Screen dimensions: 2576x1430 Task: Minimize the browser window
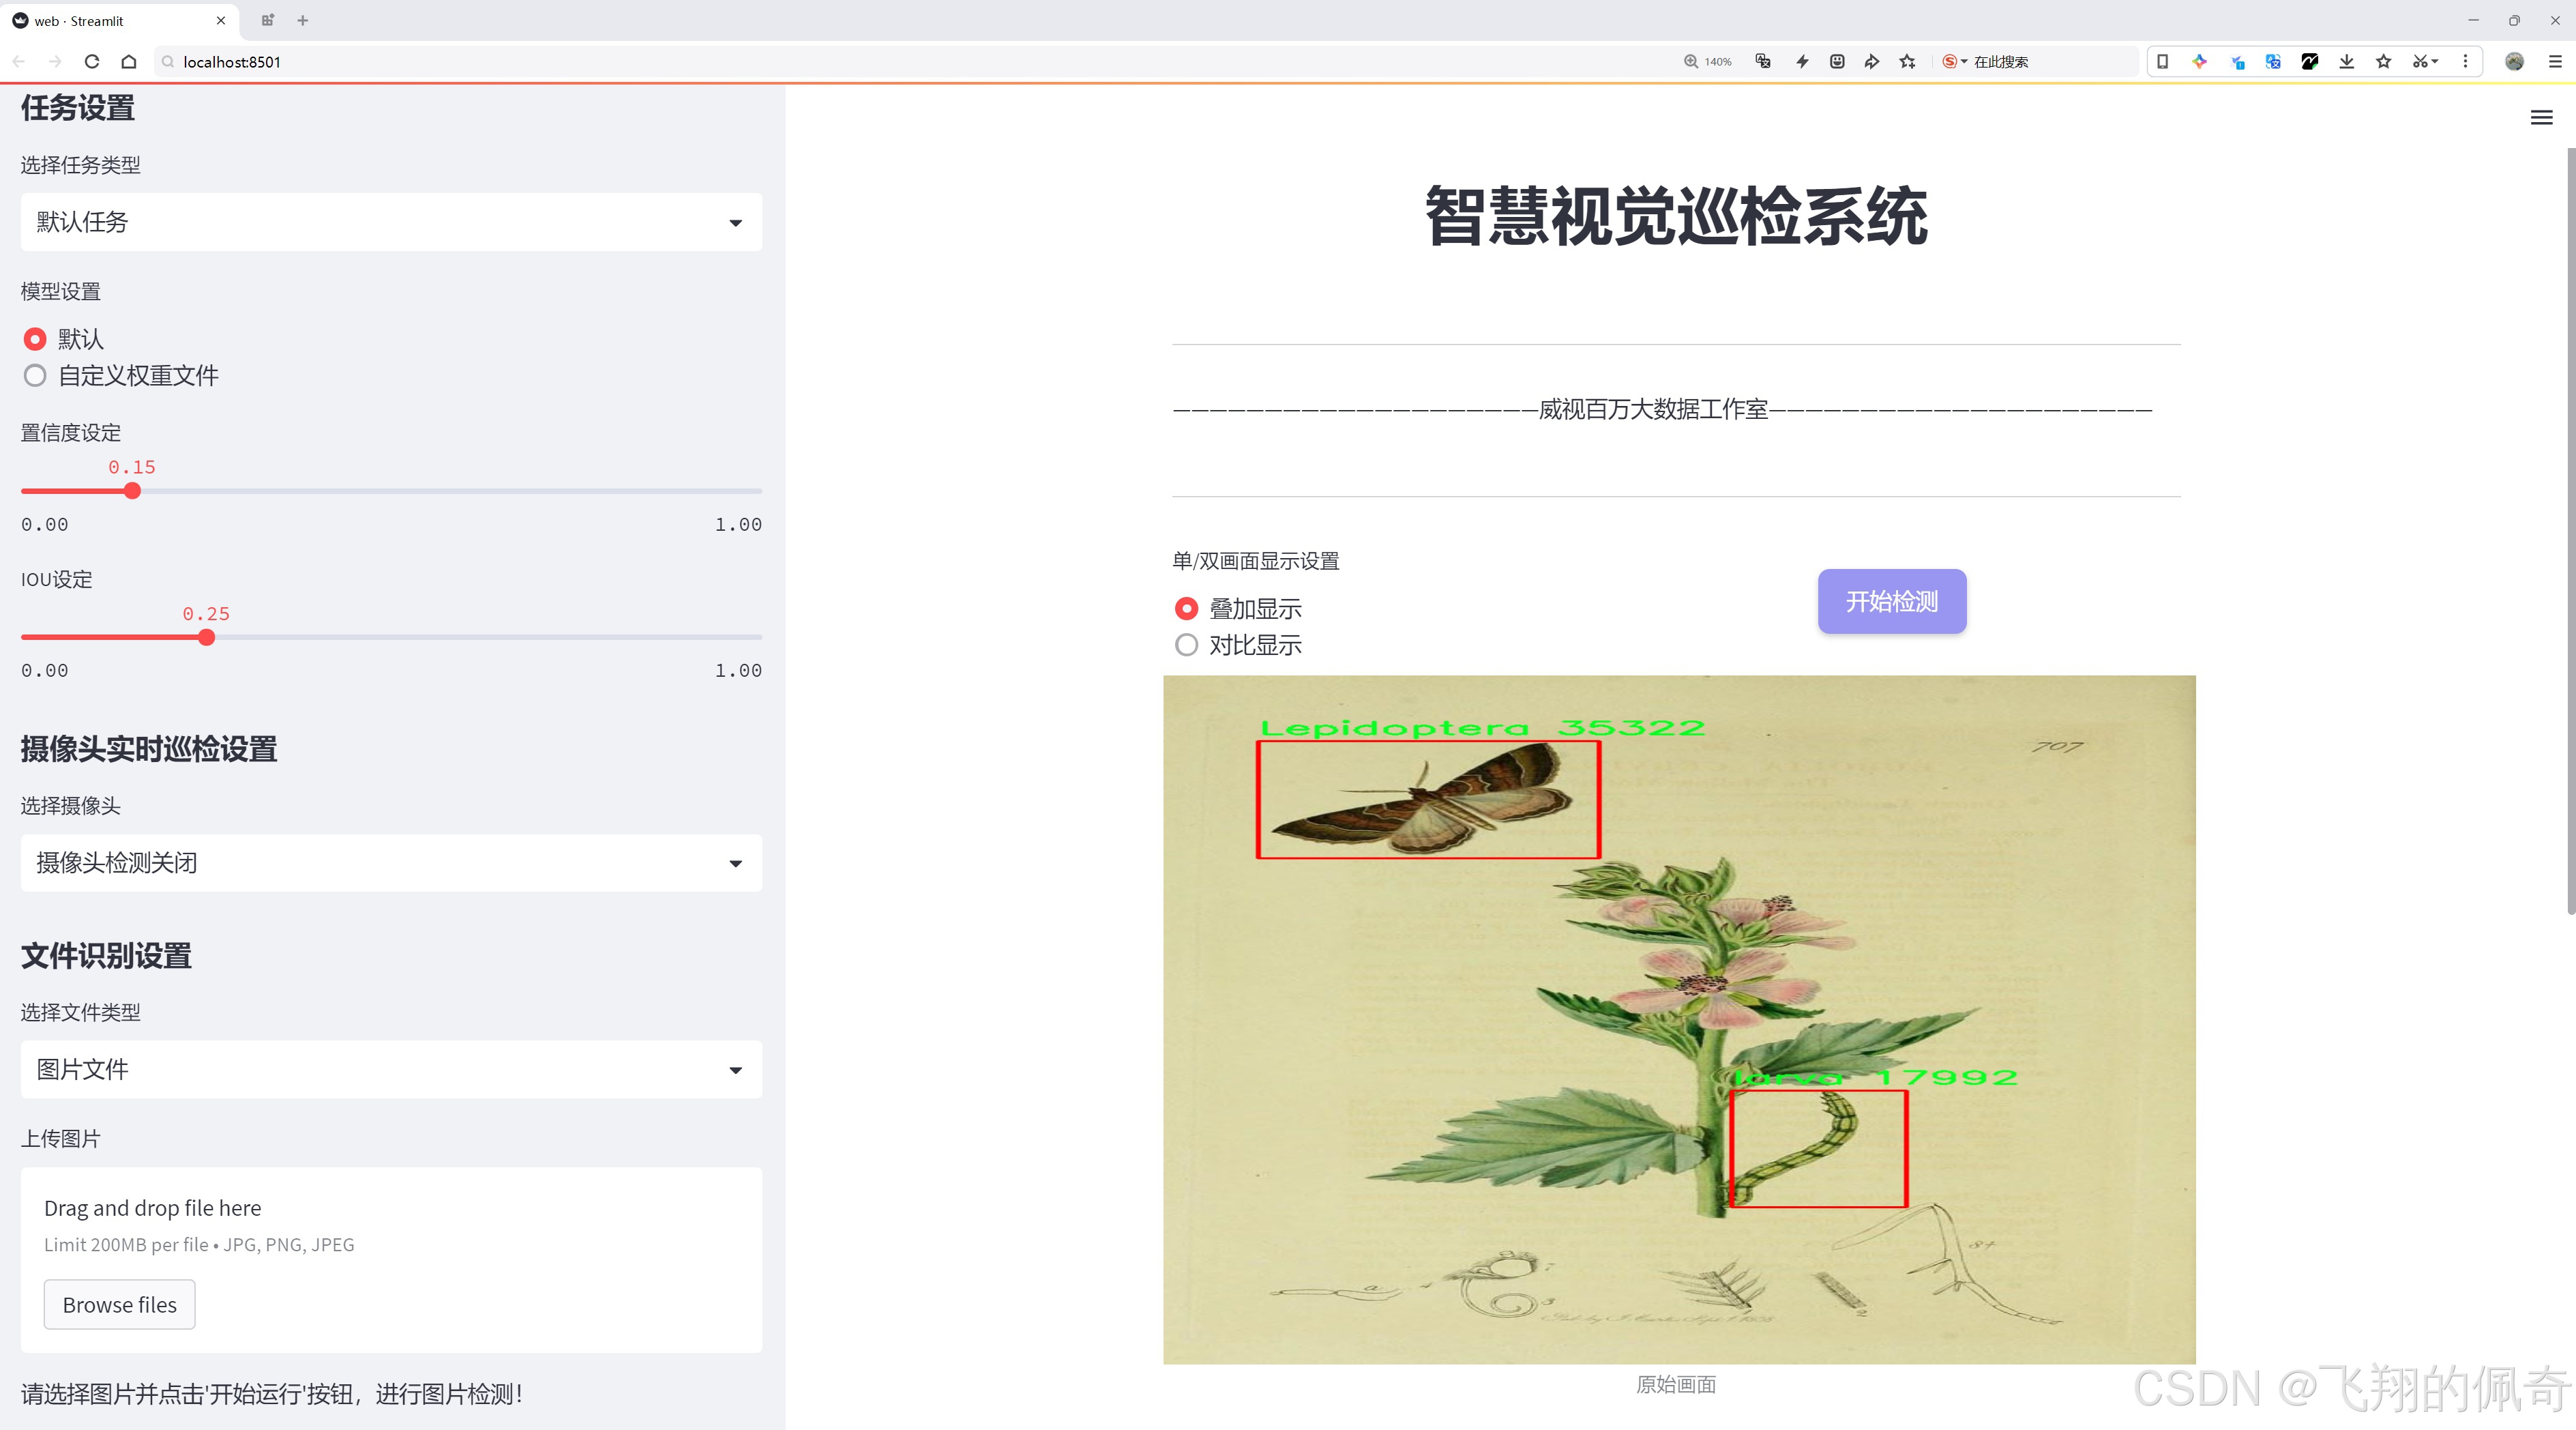2473,21
